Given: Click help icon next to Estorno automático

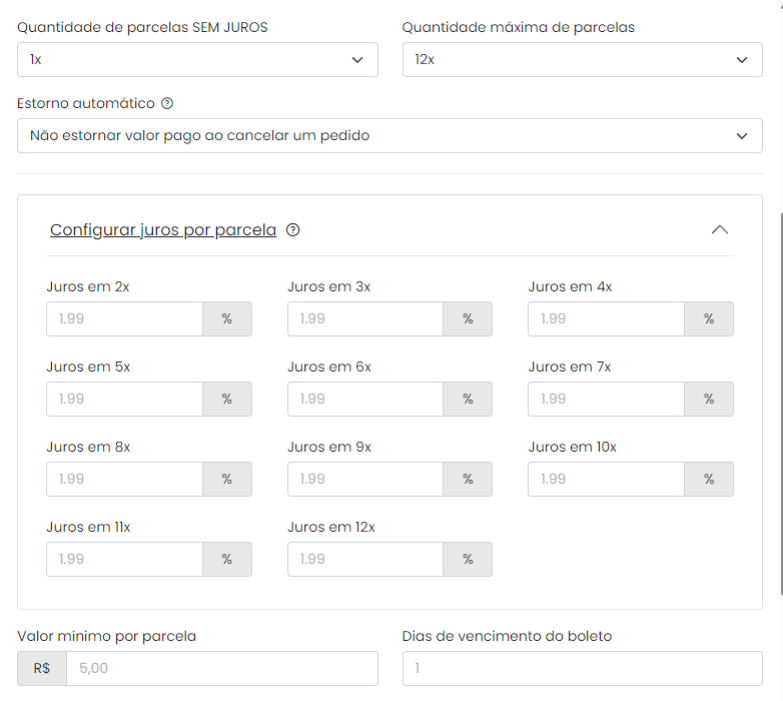Looking at the screenshot, I should point(167,103).
